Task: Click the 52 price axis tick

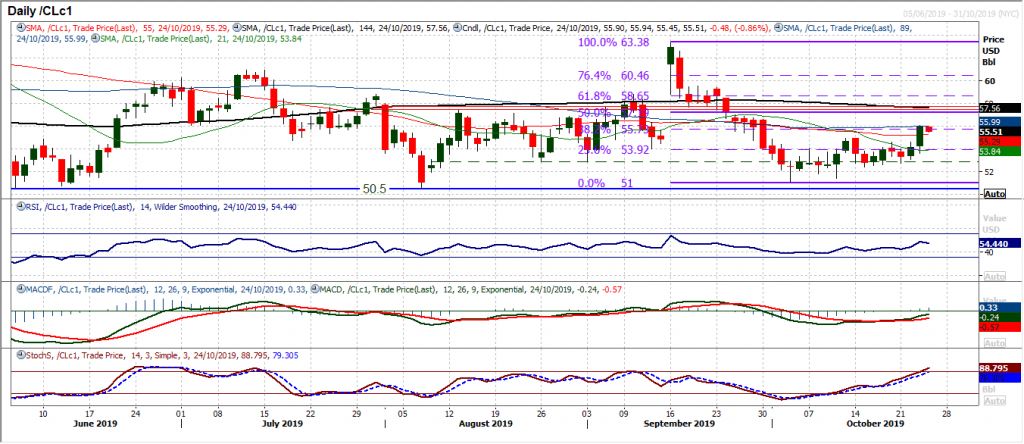Action: (990, 172)
